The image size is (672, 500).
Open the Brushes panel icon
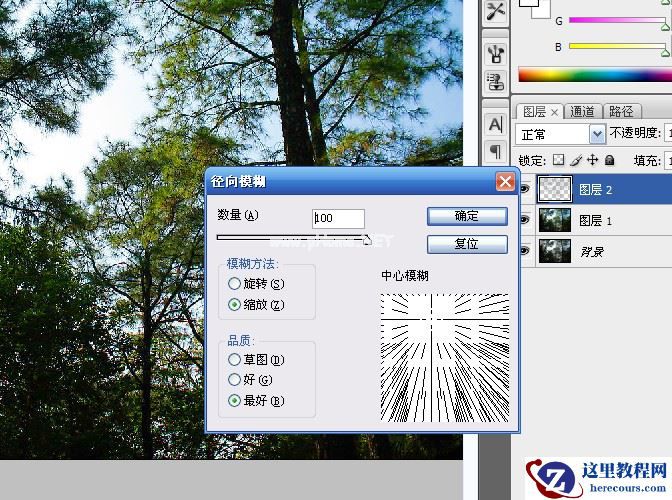click(496, 54)
